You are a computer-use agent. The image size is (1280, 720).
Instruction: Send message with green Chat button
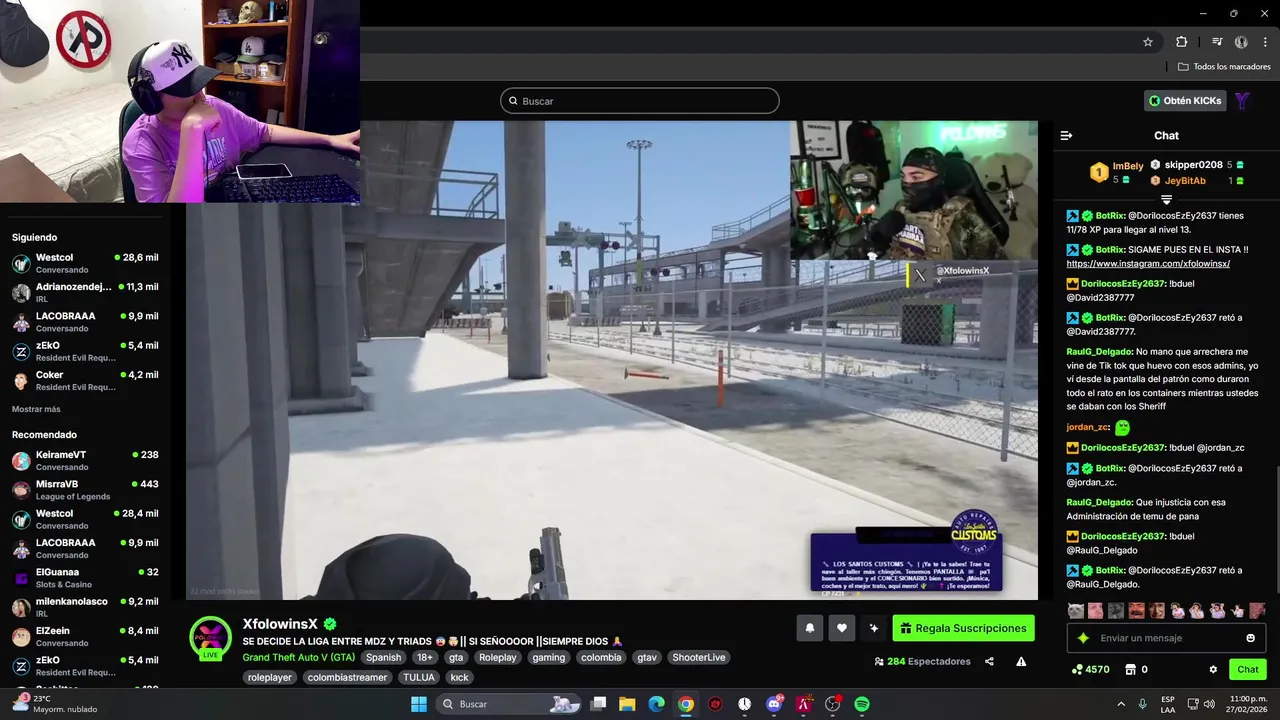click(1248, 669)
